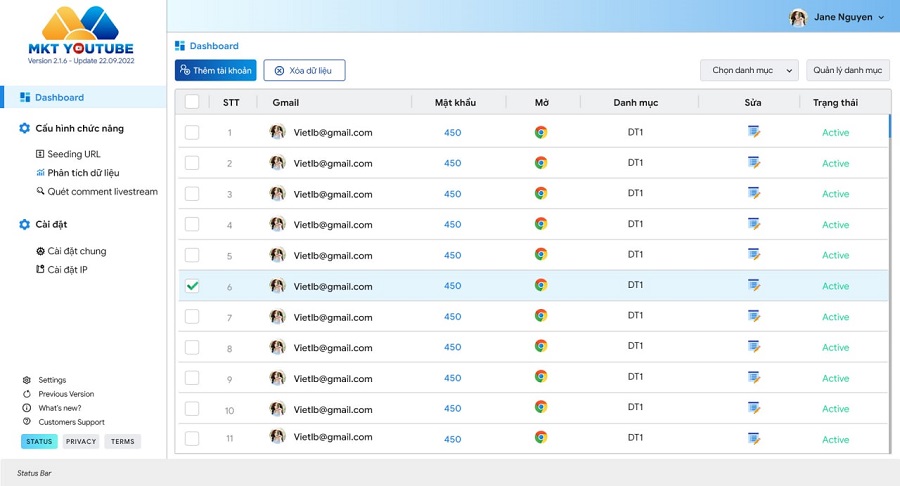The height and width of the screenshot is (486, 900).
Task: Open the Chọn danh mục dropdown
Action: (748, 70)
